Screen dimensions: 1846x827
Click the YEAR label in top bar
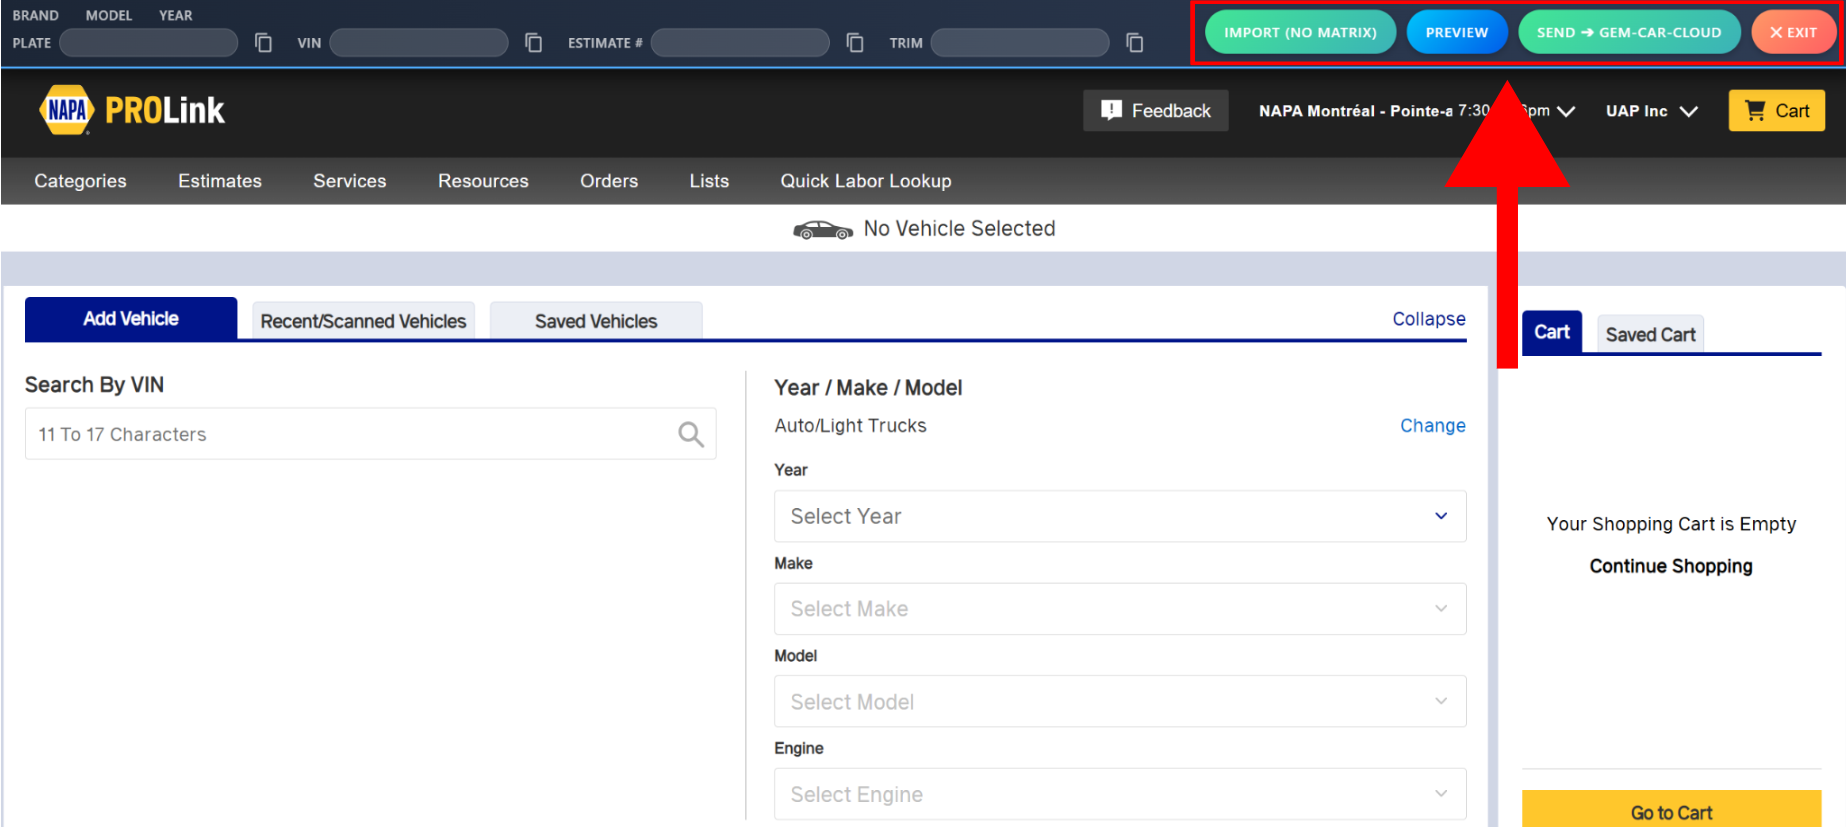click(x=176, y=16)
